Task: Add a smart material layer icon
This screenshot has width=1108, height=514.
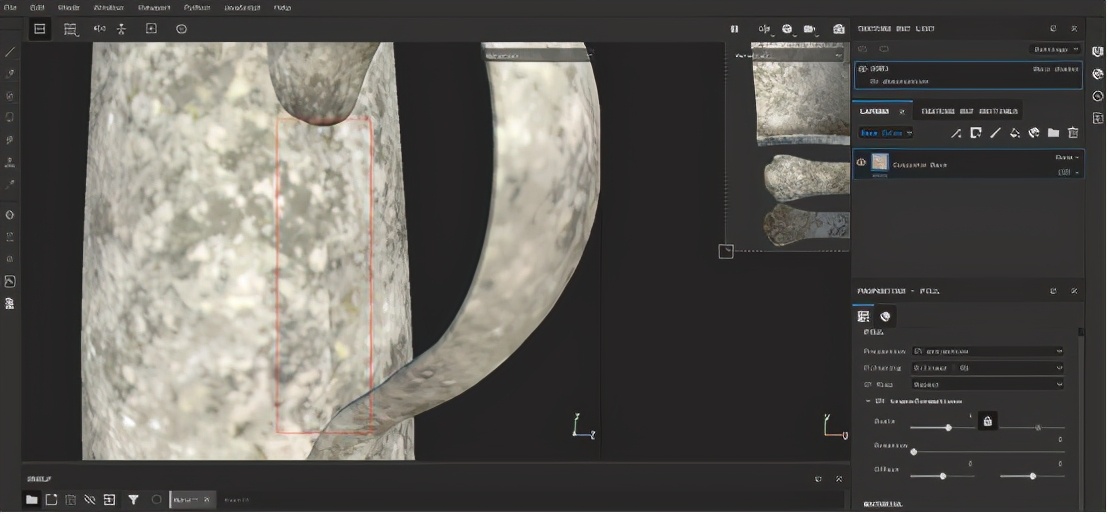Action: [1034, 133]
